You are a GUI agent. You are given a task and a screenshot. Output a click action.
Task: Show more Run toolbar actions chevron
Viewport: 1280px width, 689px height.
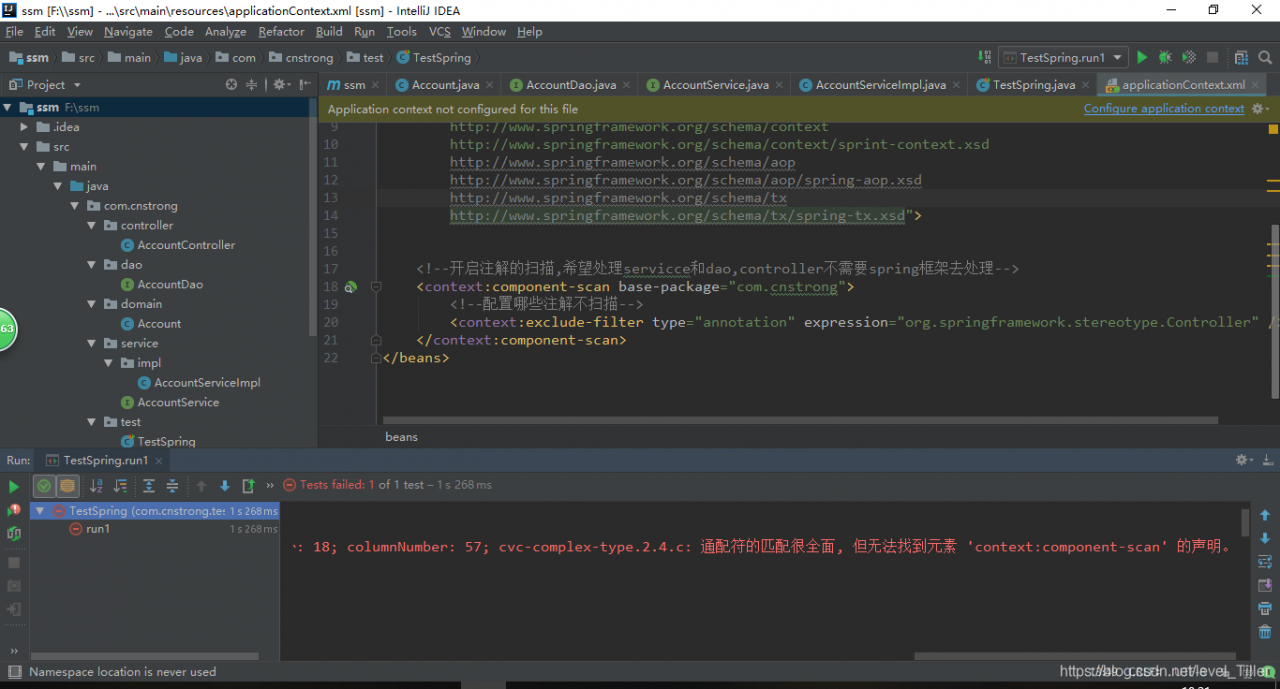tap(270, 486)
